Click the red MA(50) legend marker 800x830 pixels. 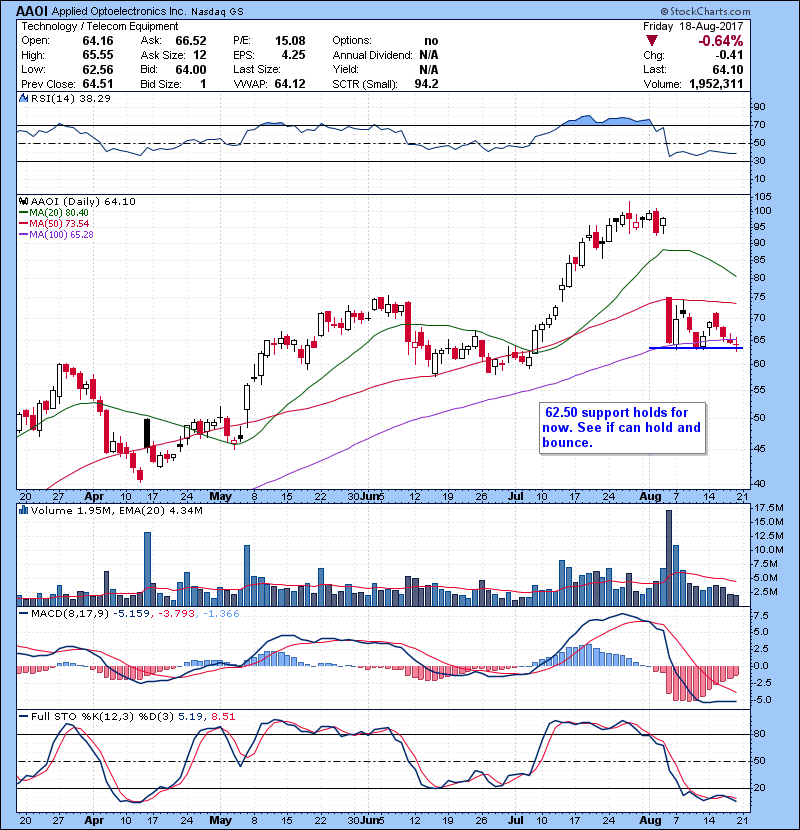pos(22,223)
